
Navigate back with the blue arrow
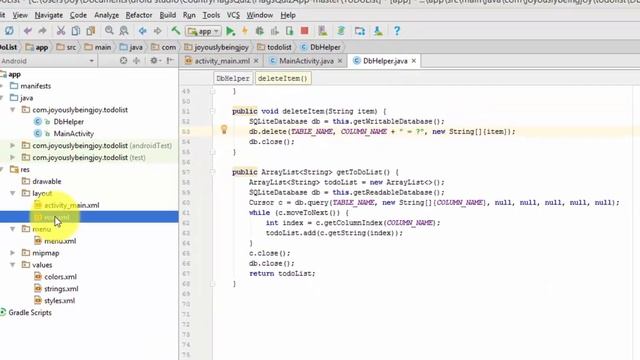pyautogui.click(x=142, y=31)
